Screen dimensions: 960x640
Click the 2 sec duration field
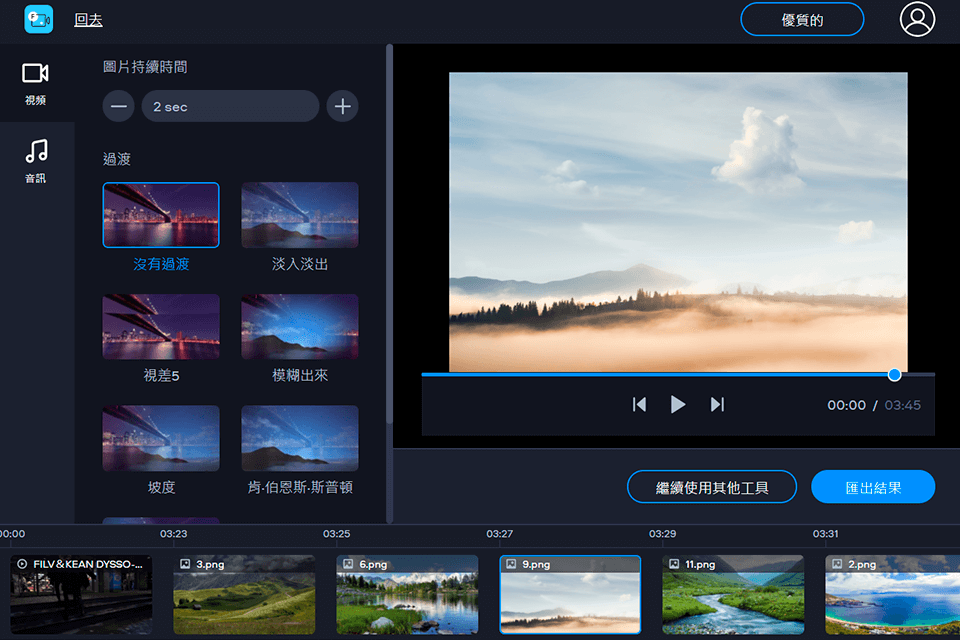[x=230, y=106]
